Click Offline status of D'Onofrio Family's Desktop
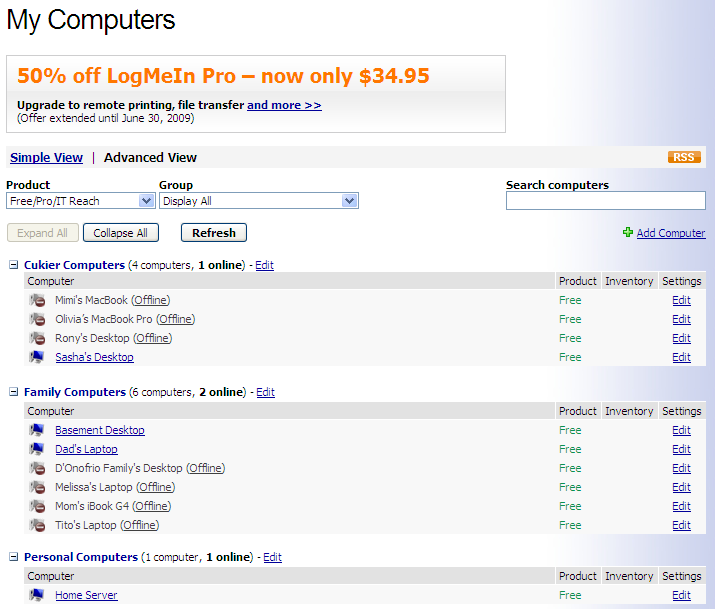 click(206, 469)
